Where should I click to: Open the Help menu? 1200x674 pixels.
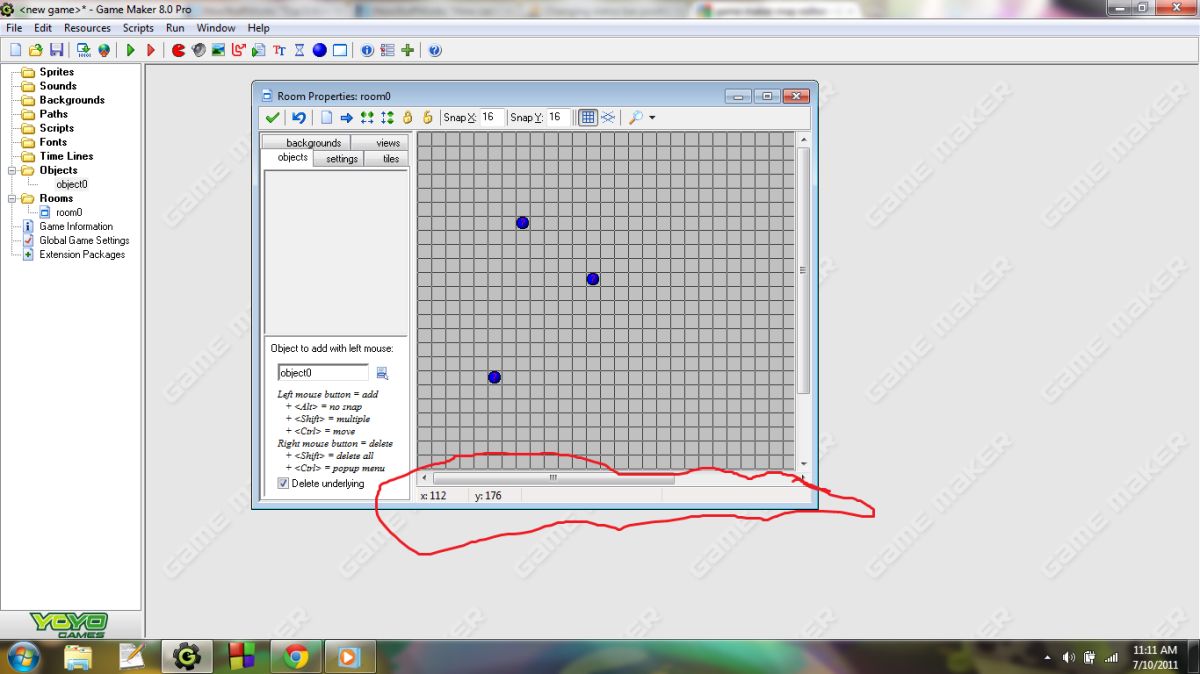pyautogui.click(x=258, y=28)
